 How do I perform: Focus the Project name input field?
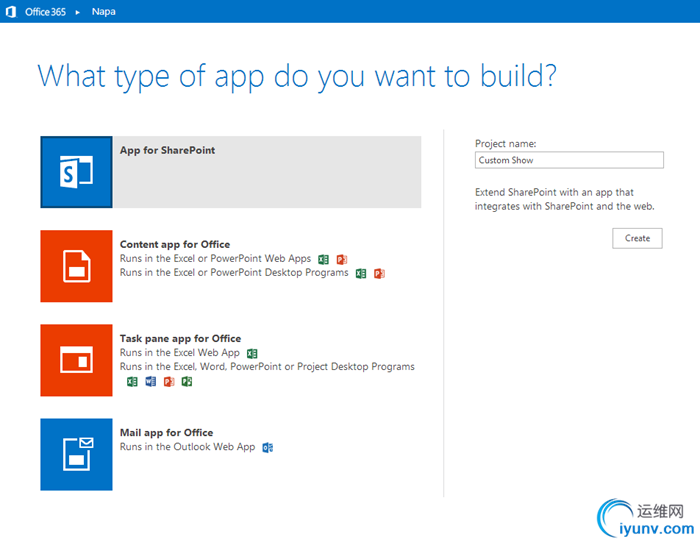coord(569,160)
